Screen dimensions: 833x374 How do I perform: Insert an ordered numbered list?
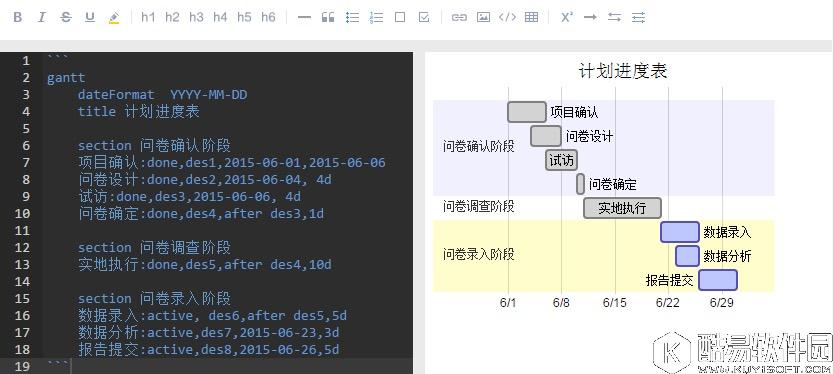(x=377, y=18)
